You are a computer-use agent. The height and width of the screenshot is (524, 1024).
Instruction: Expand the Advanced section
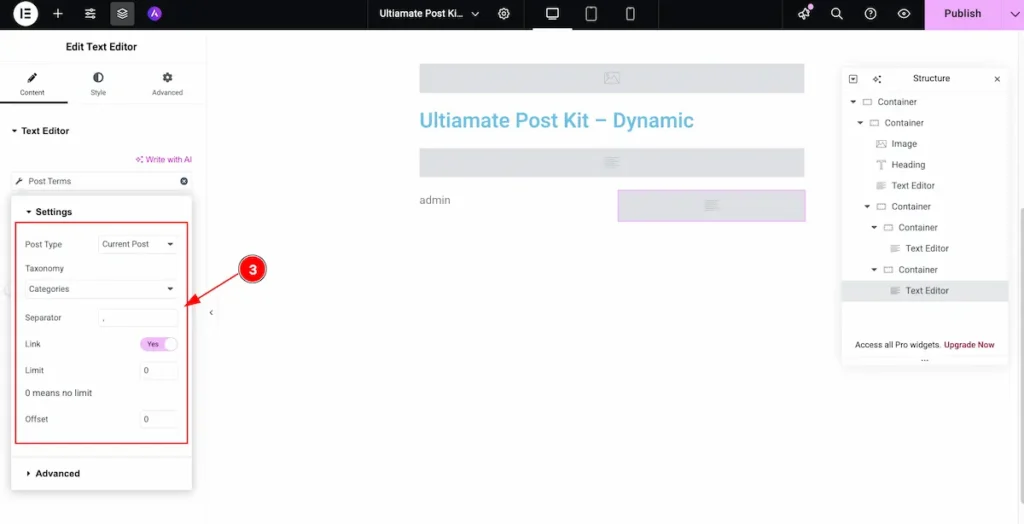(57, 473)
